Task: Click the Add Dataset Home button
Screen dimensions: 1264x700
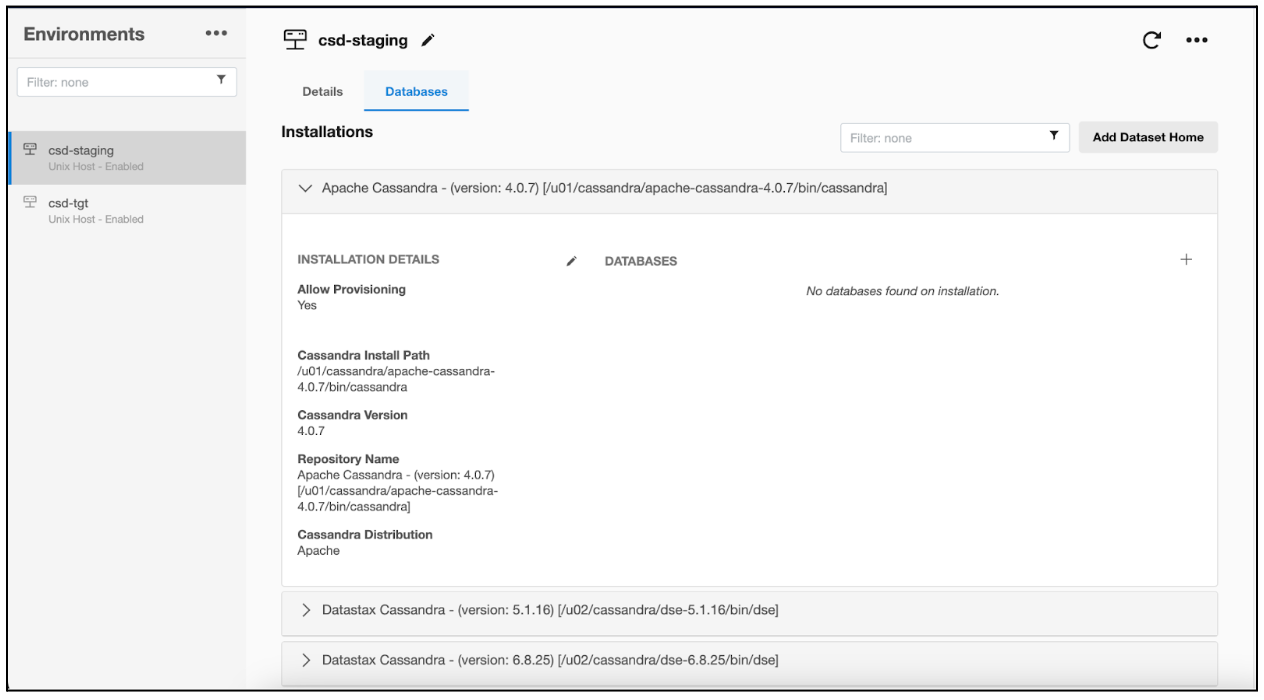Action: (1147, 138)
